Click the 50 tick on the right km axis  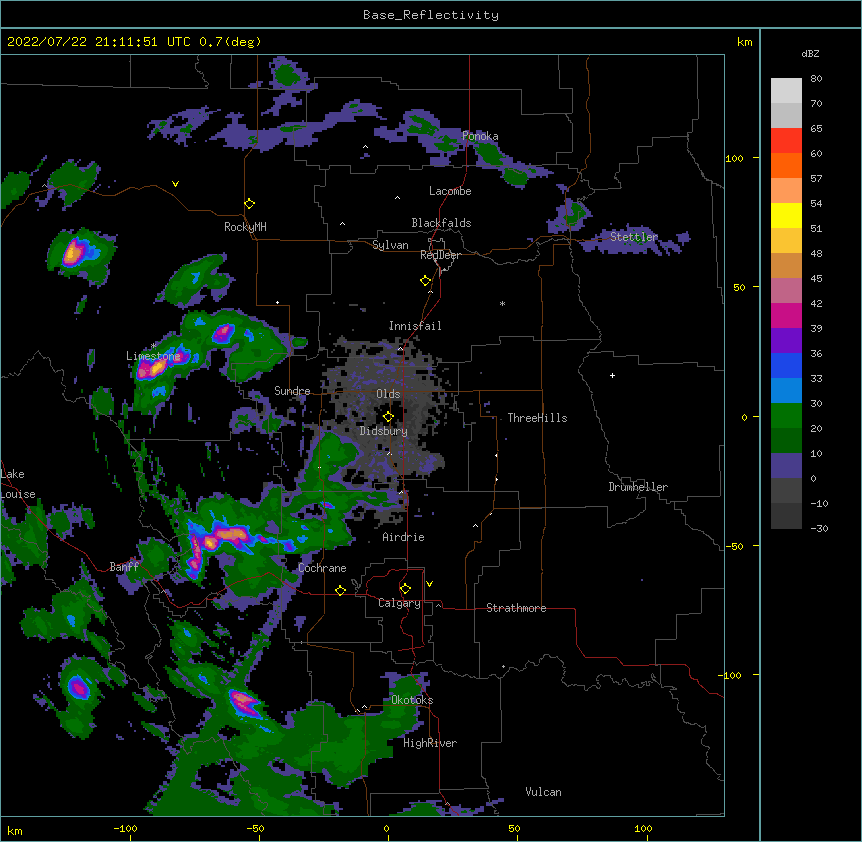point(739,287)
